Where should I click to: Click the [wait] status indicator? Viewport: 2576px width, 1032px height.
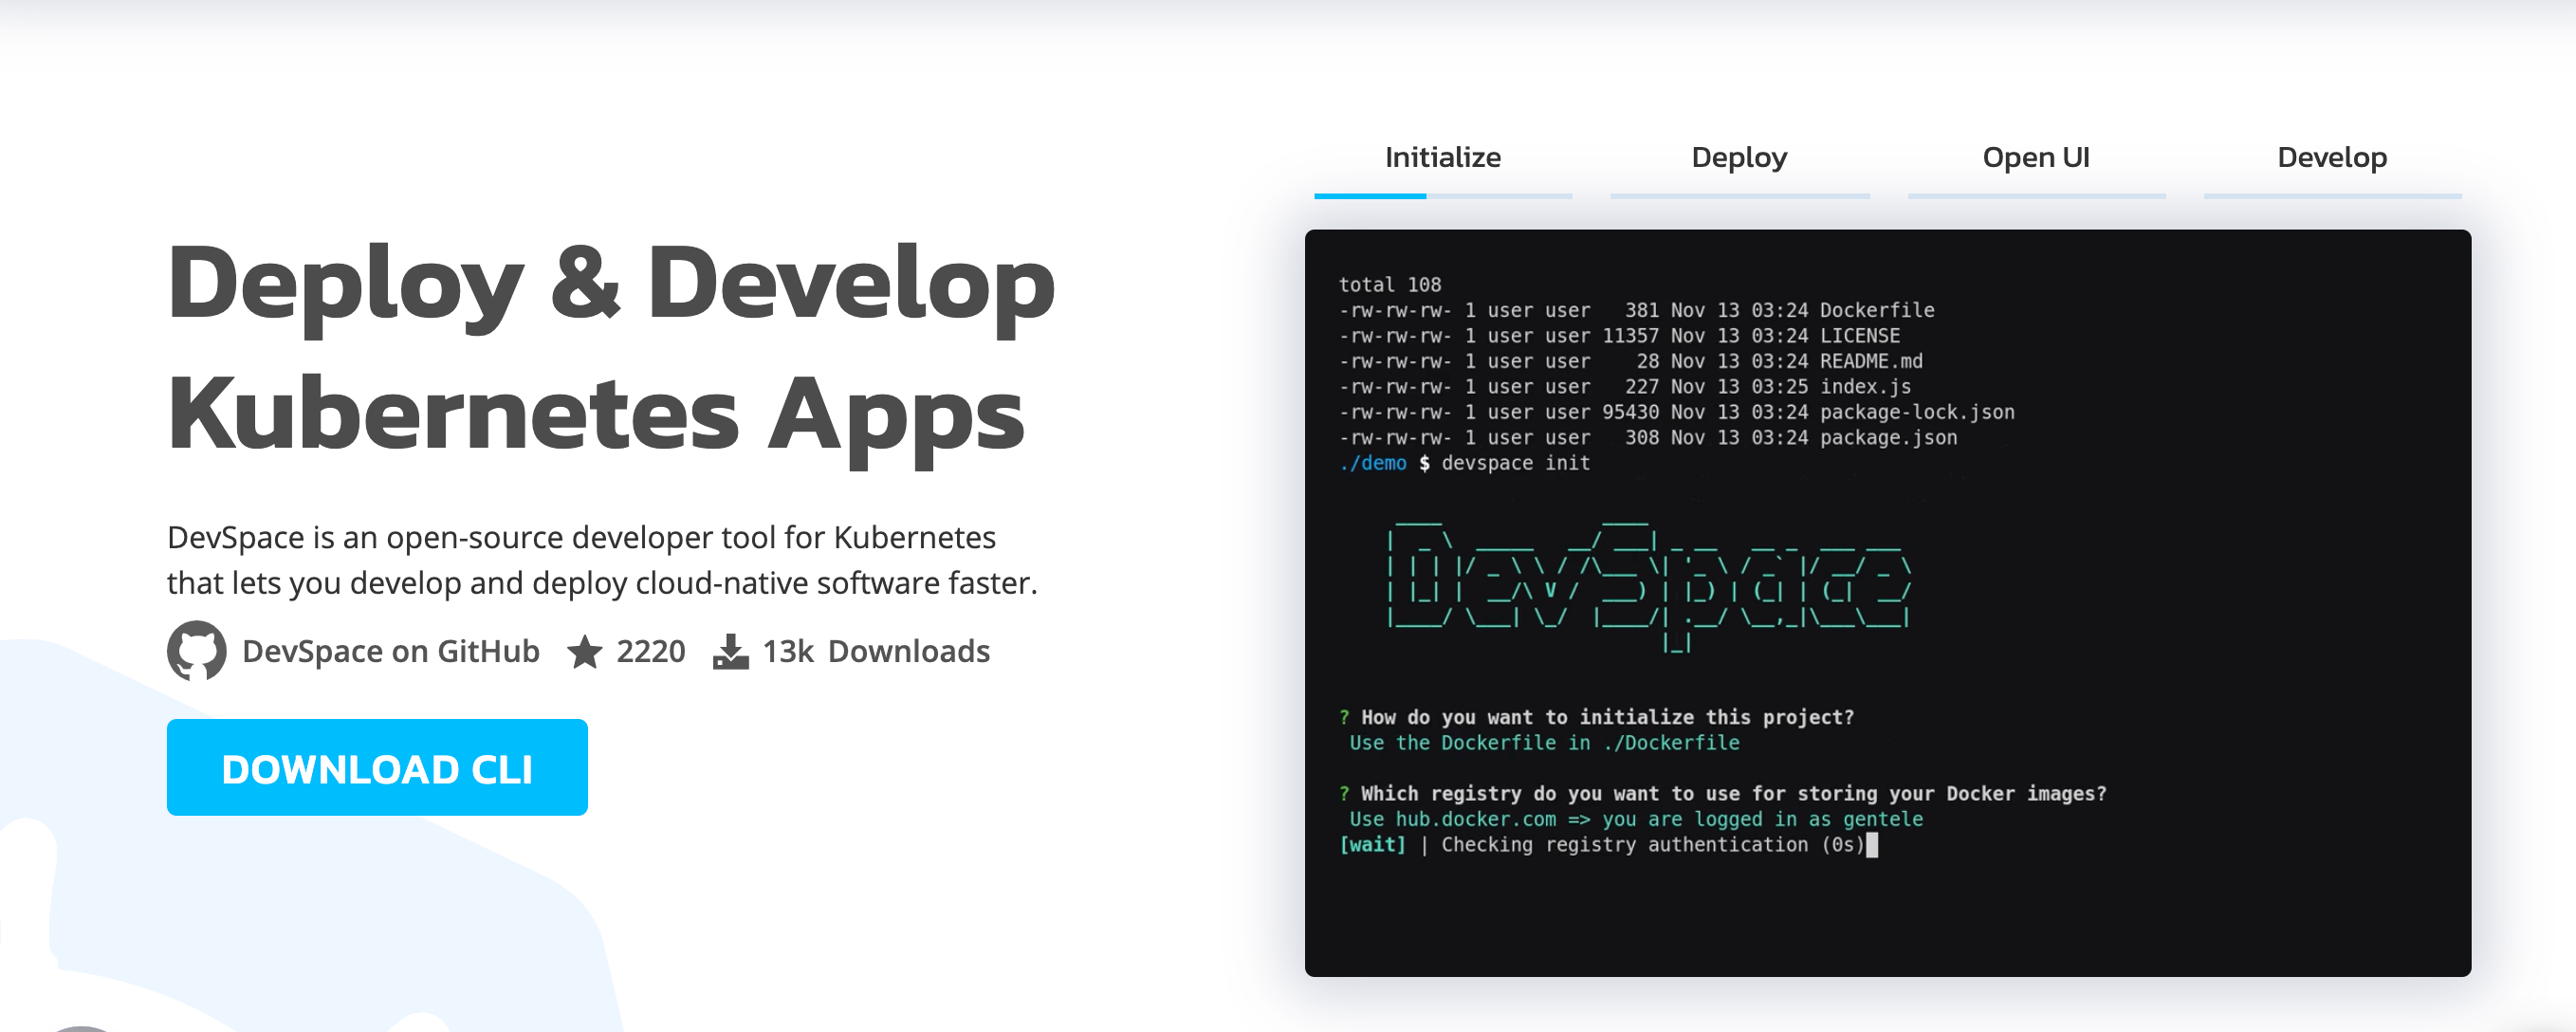(1373, 844)
